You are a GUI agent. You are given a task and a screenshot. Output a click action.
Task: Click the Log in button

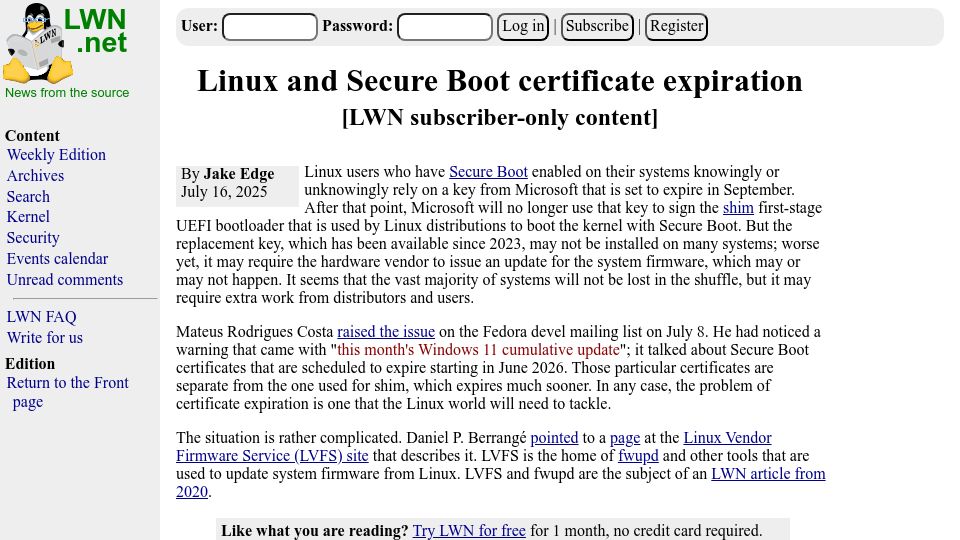(523, 27)
